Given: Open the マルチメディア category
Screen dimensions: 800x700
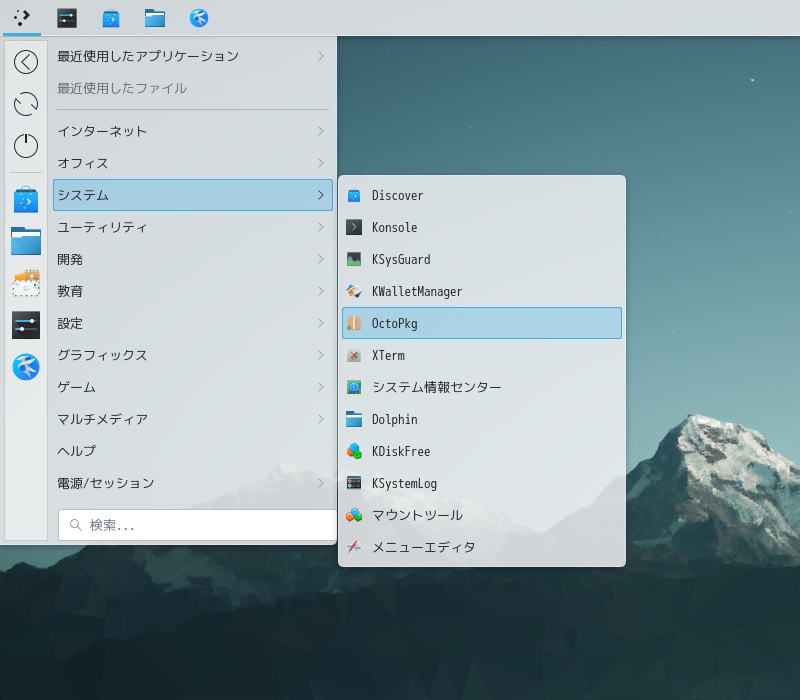Looking at the screenshot, I should (193, 419).
